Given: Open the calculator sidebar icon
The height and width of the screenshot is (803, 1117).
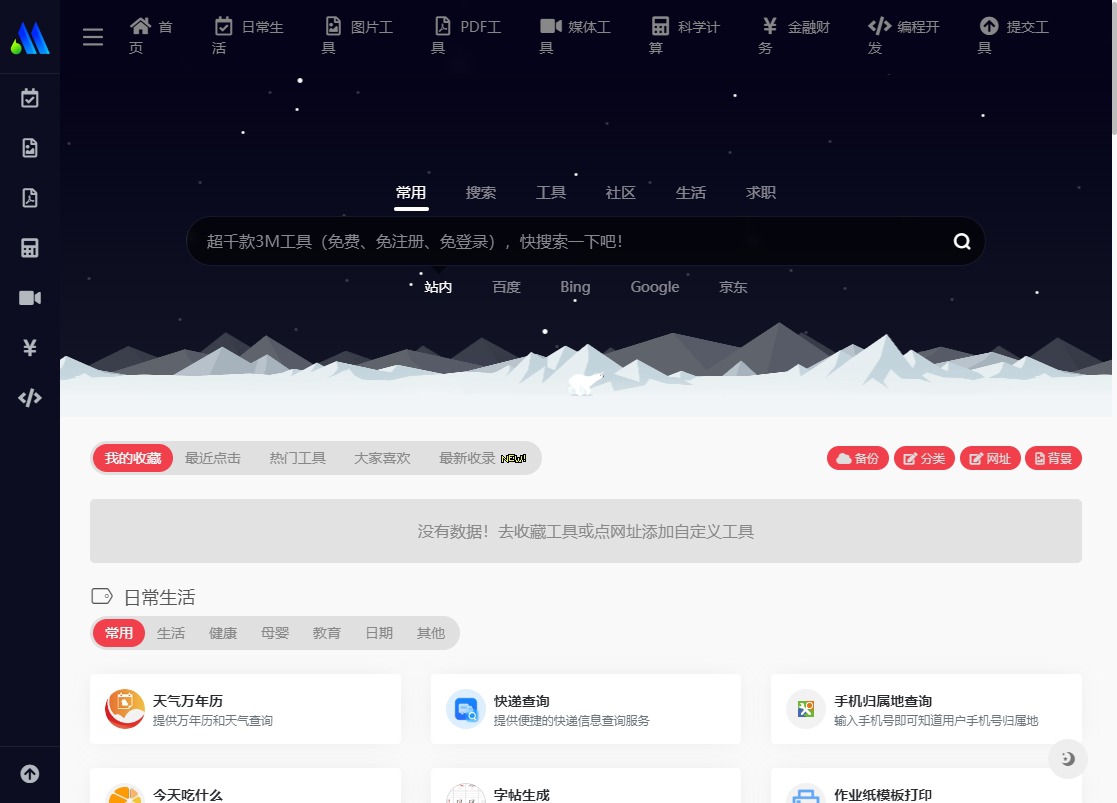Looking at the screenshot, I should [30, 248].
